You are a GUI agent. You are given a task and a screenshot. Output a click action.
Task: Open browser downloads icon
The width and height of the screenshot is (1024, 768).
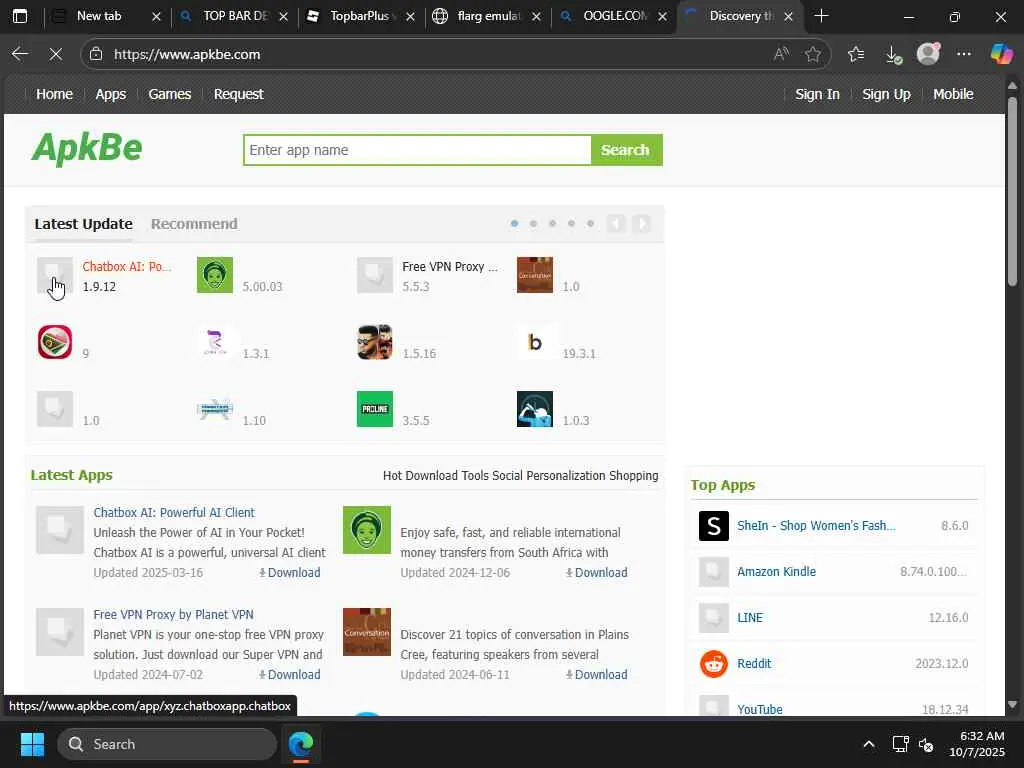tap(893, 54)
